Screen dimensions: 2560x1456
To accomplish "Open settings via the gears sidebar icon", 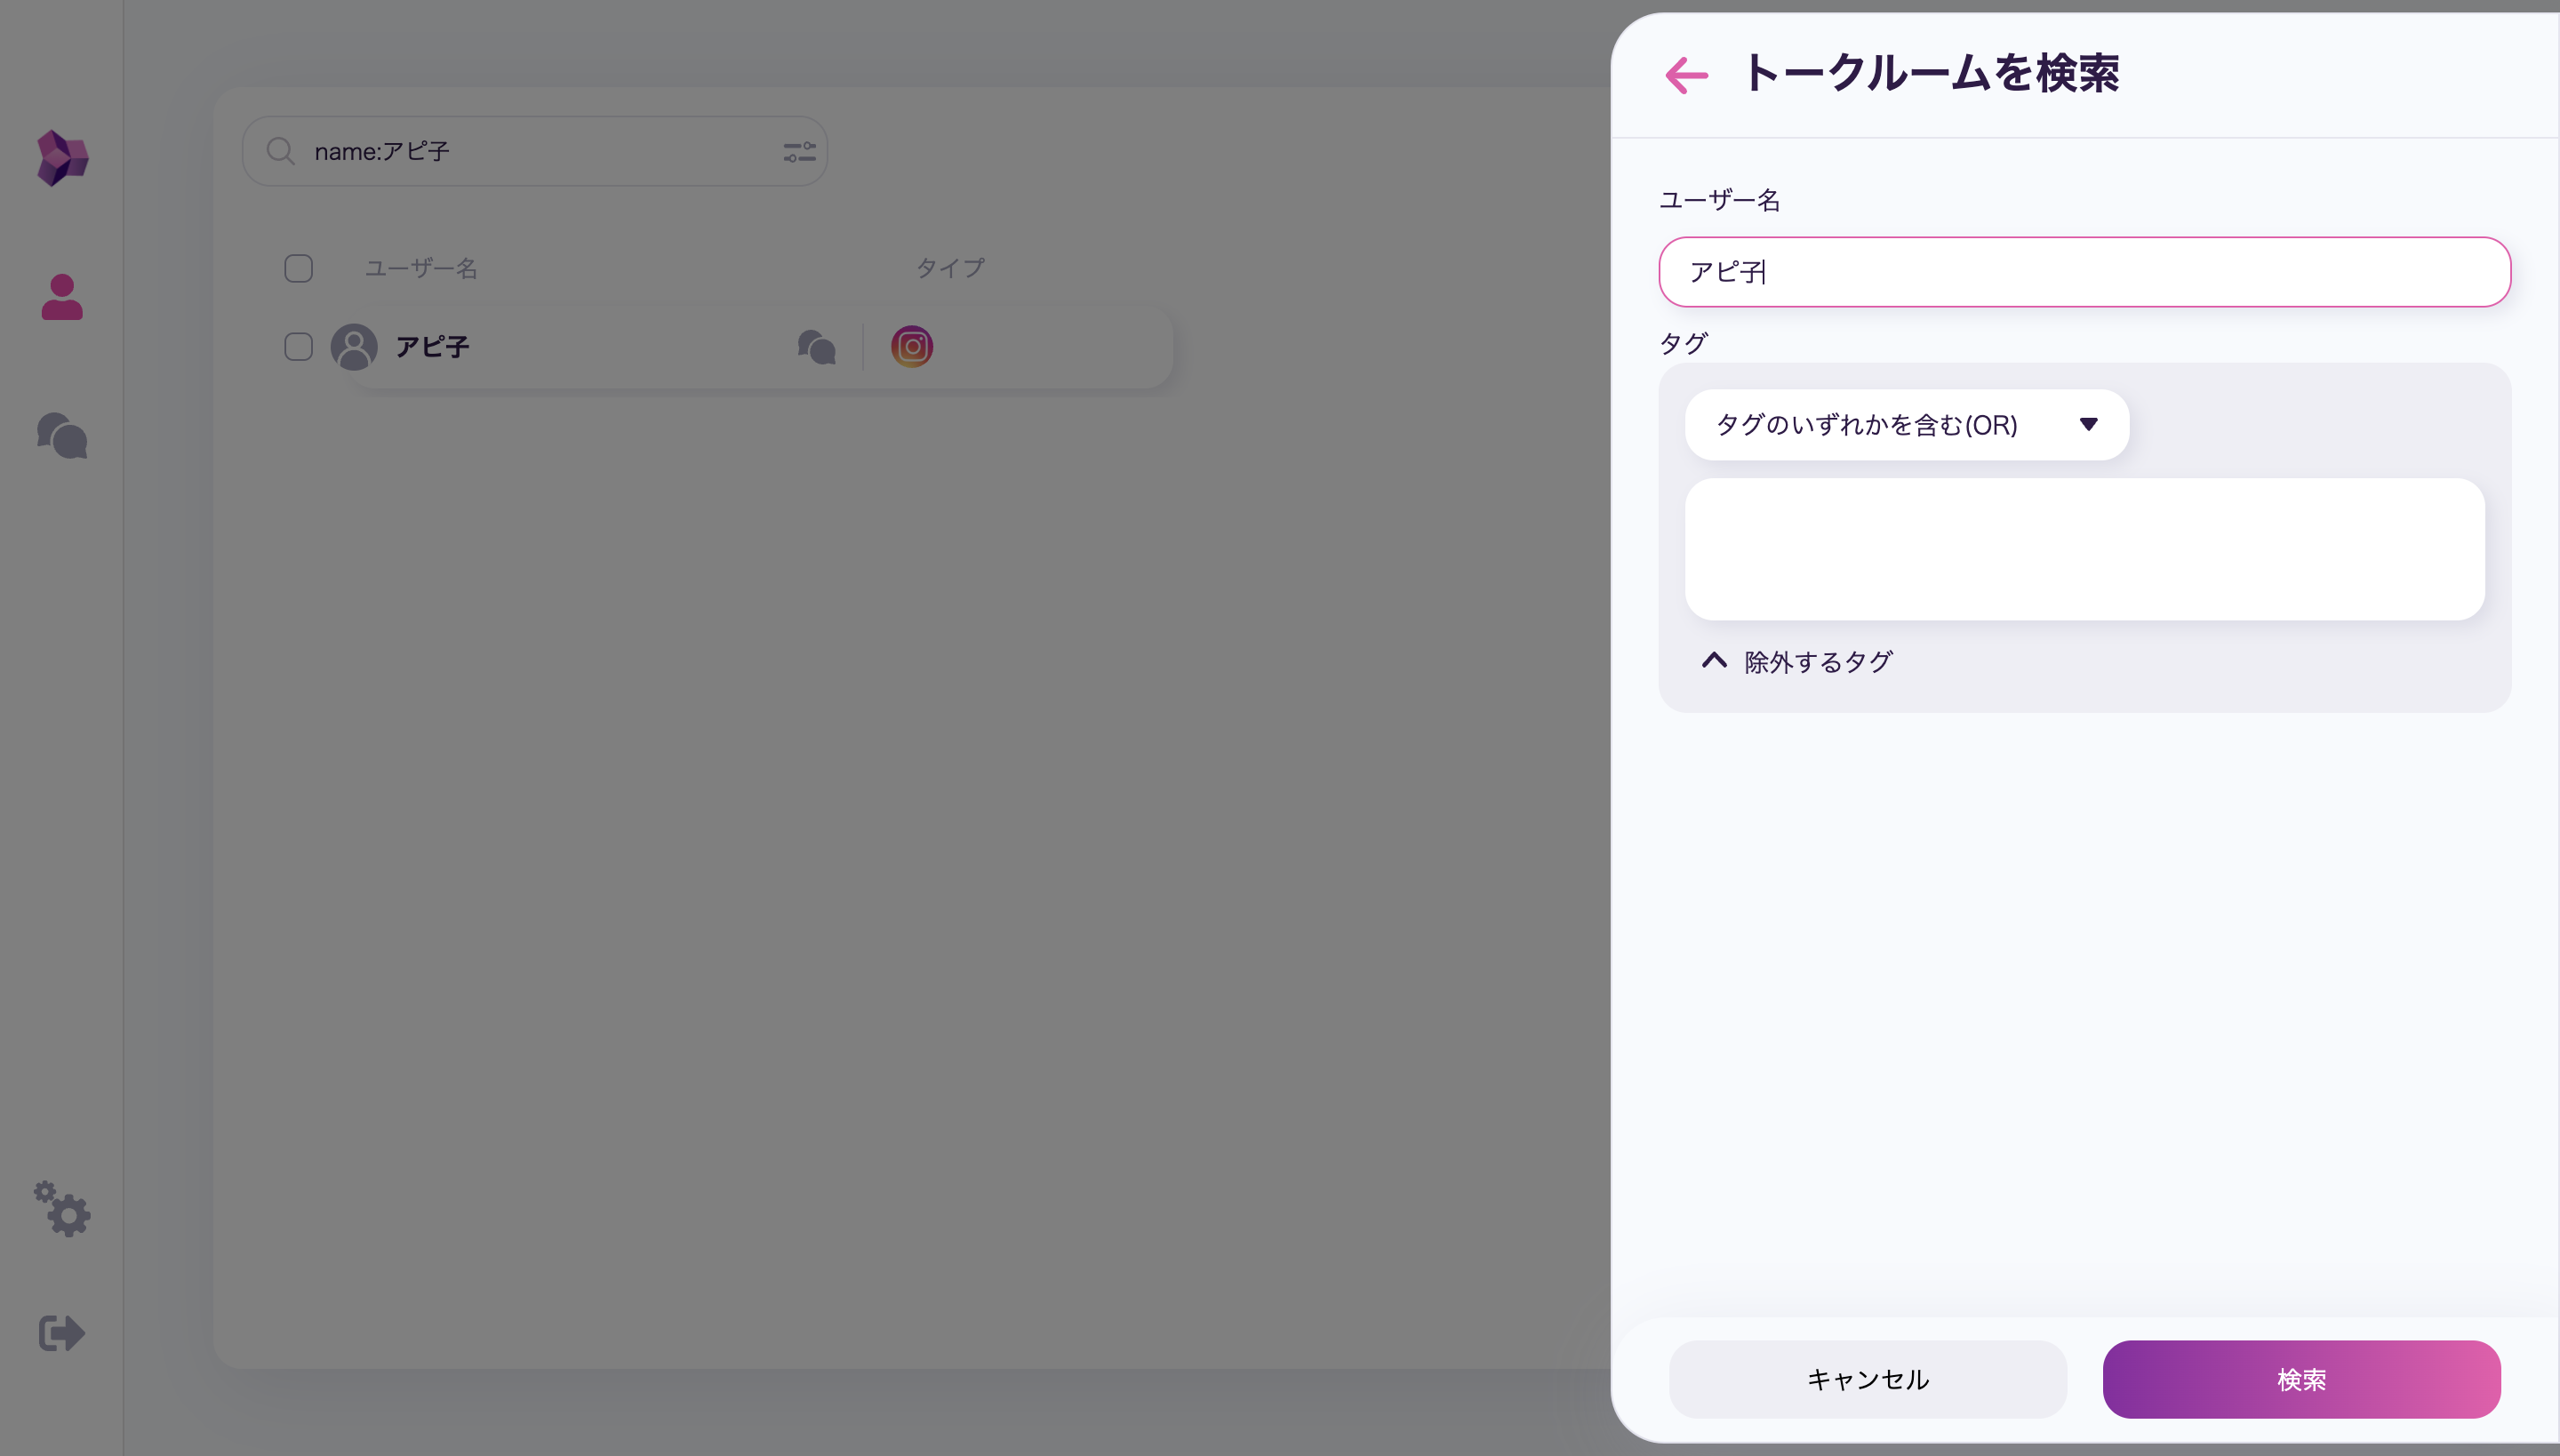I will click(62, 1208).
